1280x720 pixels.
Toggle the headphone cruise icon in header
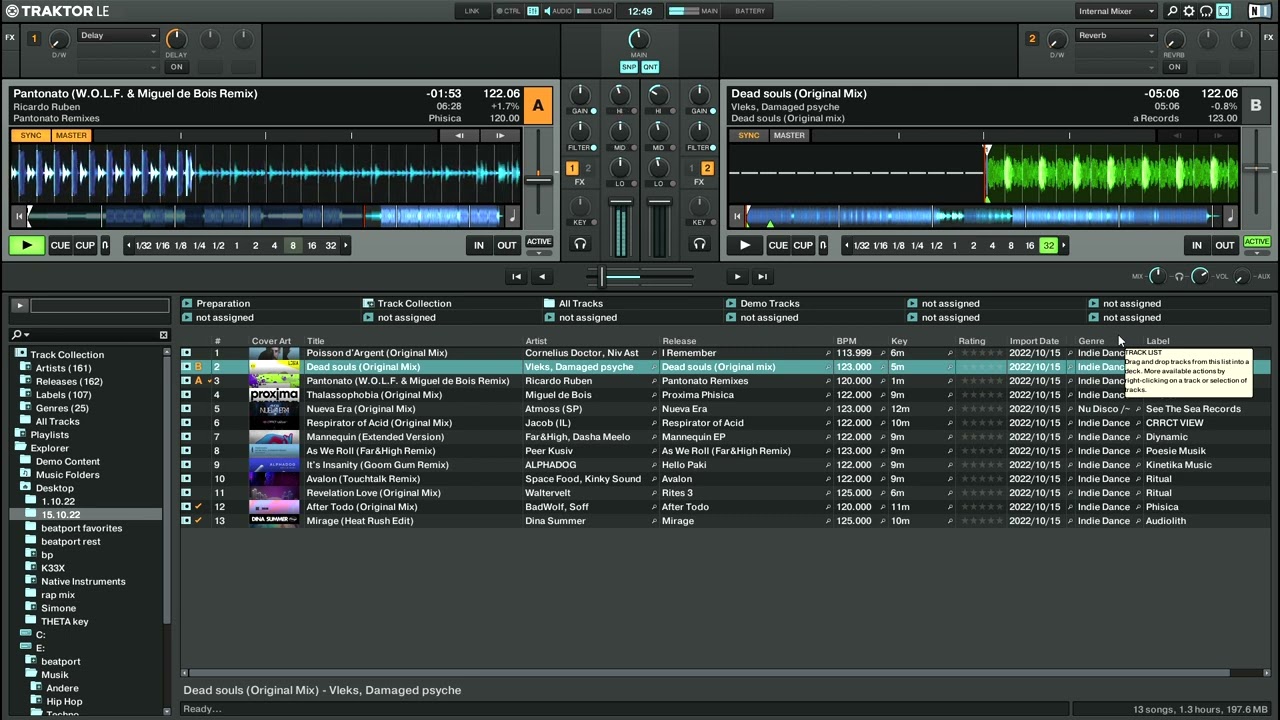pyautogui.click(x=1206, y=11)
